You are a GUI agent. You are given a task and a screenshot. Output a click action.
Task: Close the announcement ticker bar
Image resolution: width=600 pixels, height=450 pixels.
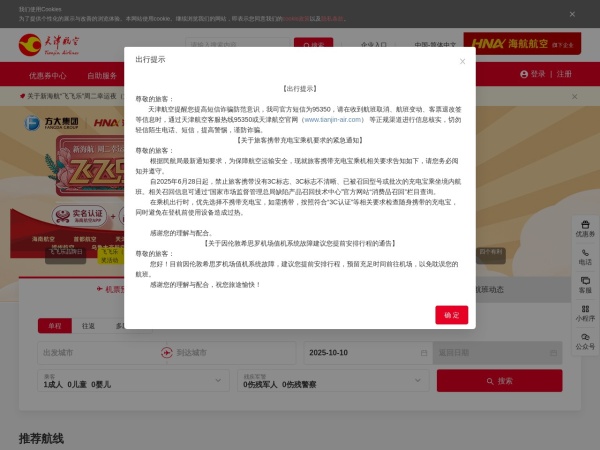pyautogui.click(x=574, y=96)
